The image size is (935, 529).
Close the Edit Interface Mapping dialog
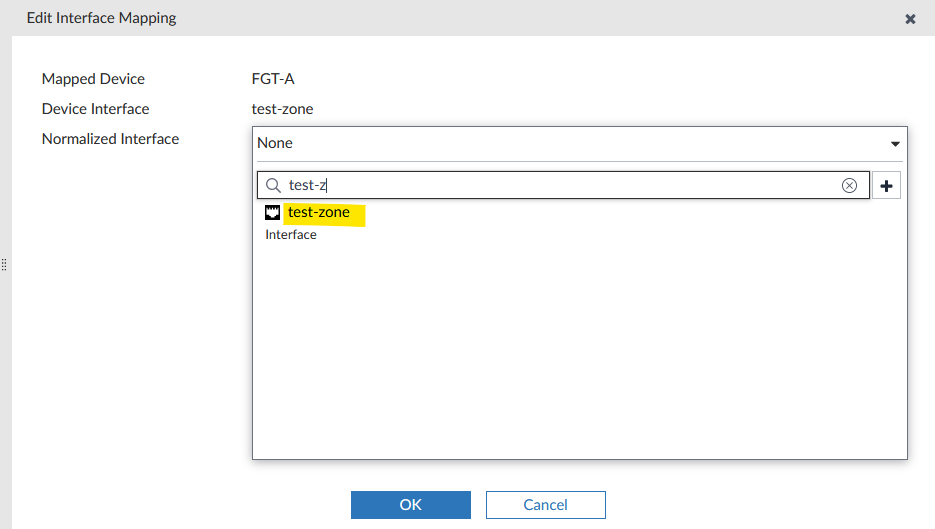(910, 19)
